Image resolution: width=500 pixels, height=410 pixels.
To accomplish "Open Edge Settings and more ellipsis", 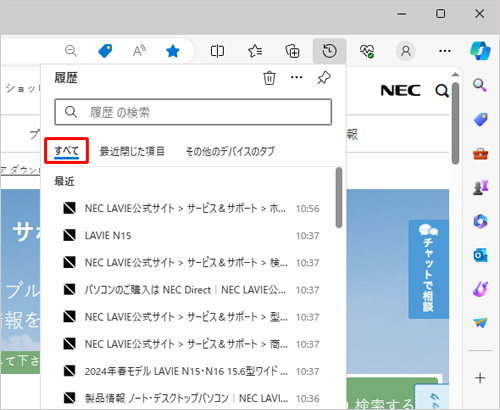I will 445,51.
